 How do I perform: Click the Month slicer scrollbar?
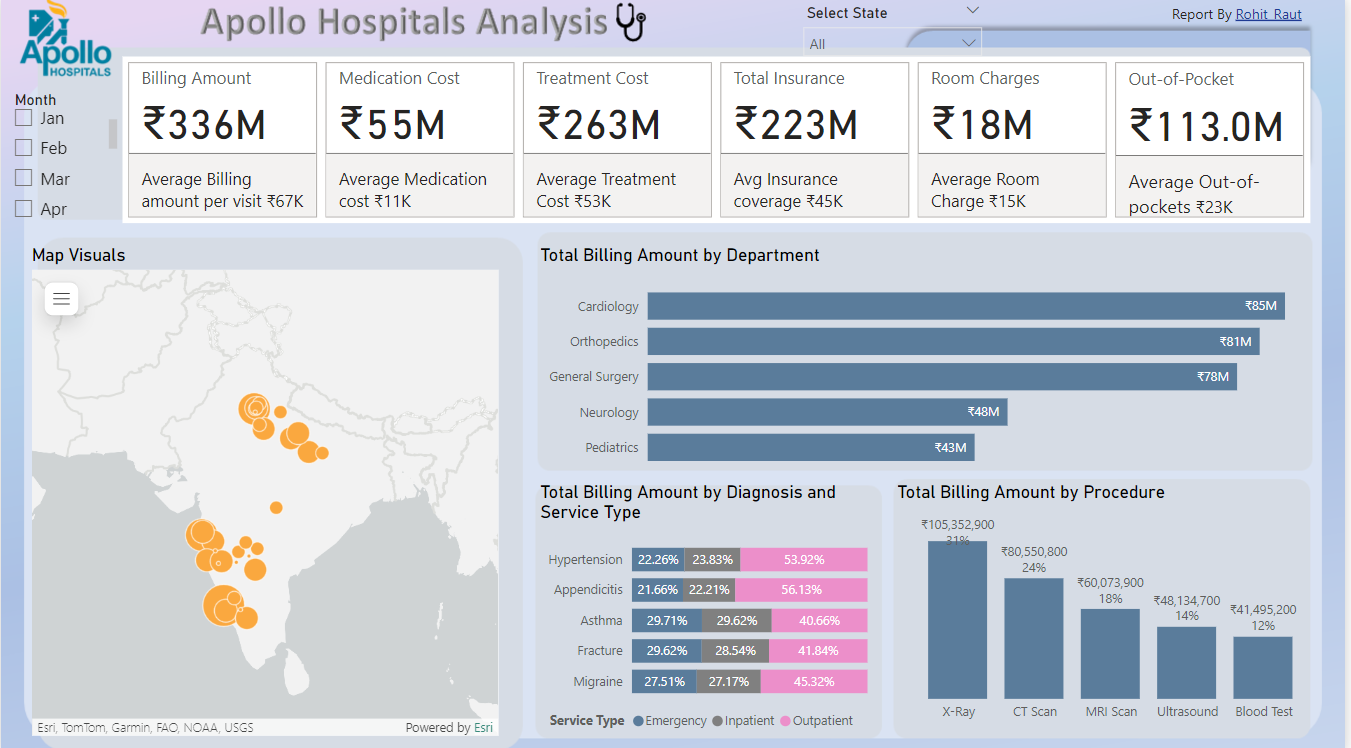tap(113, 134)
